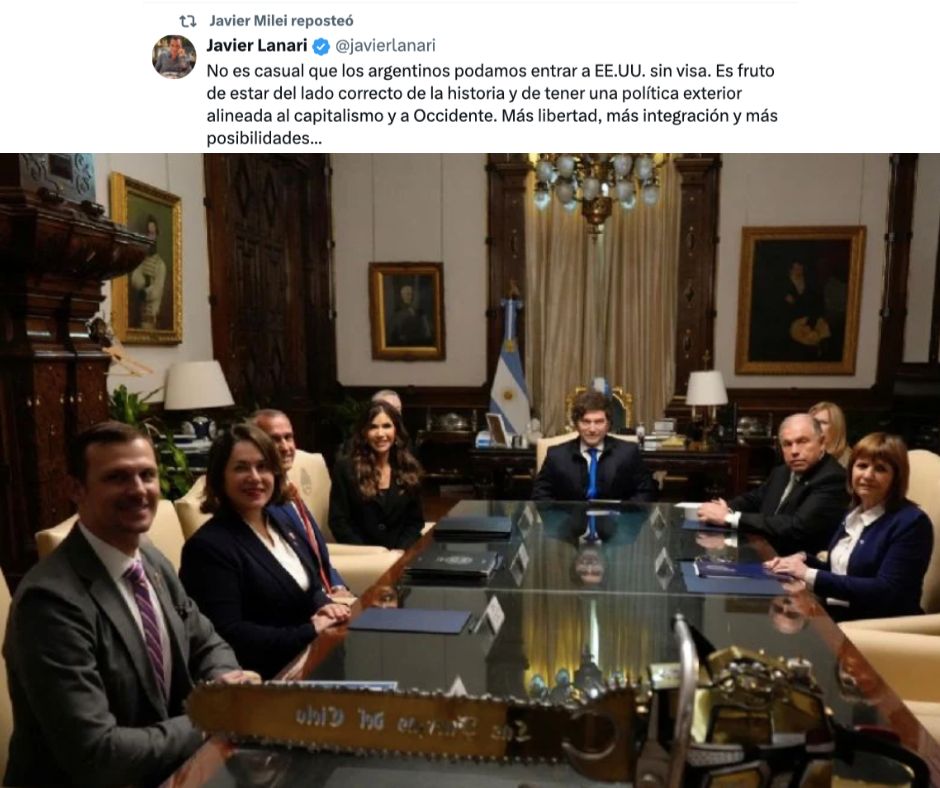Click the blue folder nearest the chainsaw

pyautogui.click(x=411, y=621)
